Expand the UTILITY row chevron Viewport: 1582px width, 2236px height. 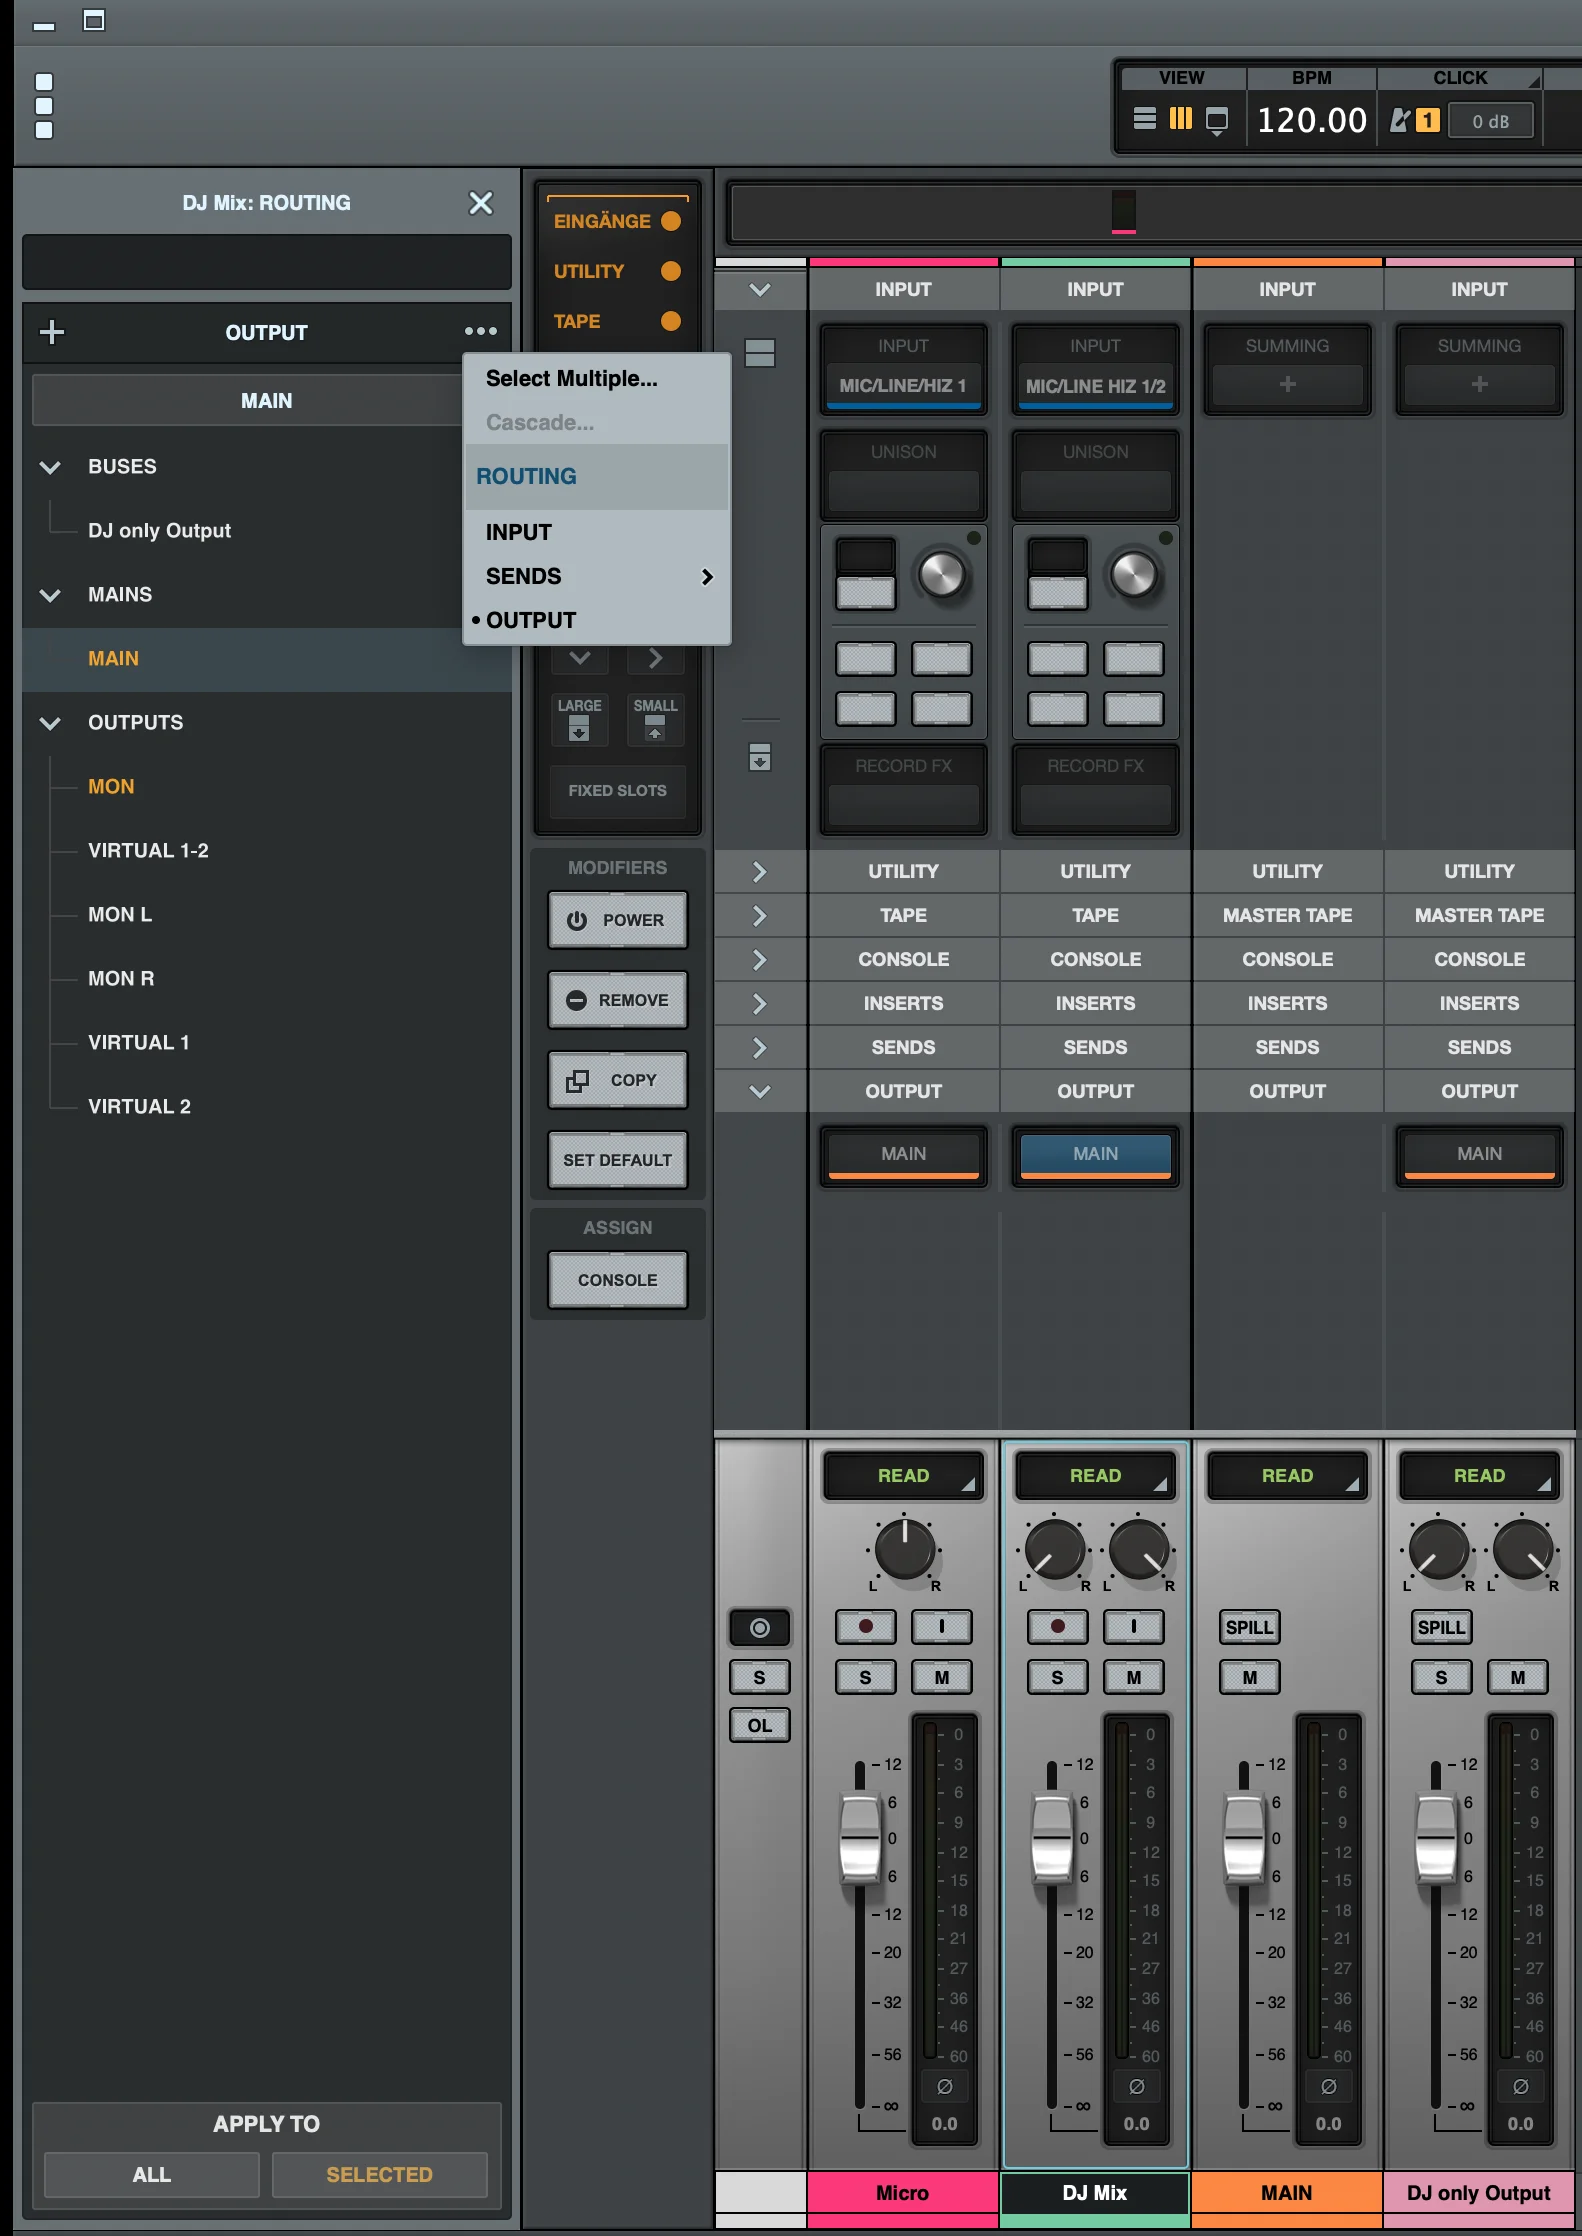(760, 872)
